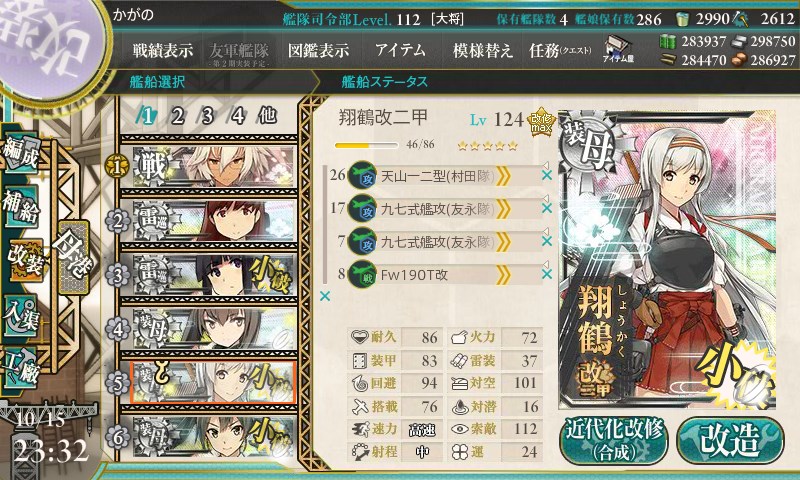Image resolution: width=800 pixels, height=480 pixels.
Task: Return to 母港 home port button
Action: click(x=74, y=257)
